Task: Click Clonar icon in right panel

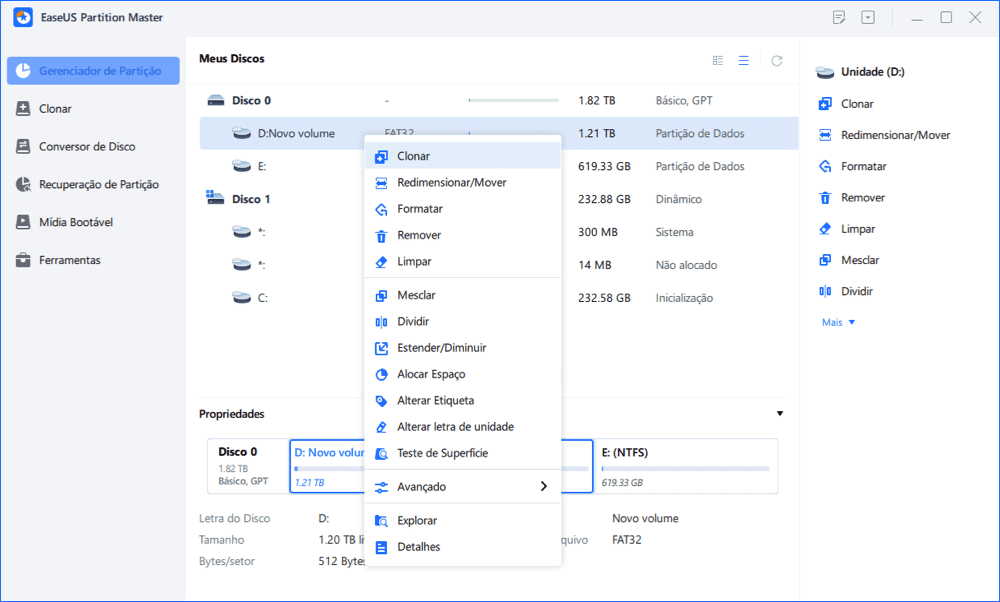Action: coord(825,104)
